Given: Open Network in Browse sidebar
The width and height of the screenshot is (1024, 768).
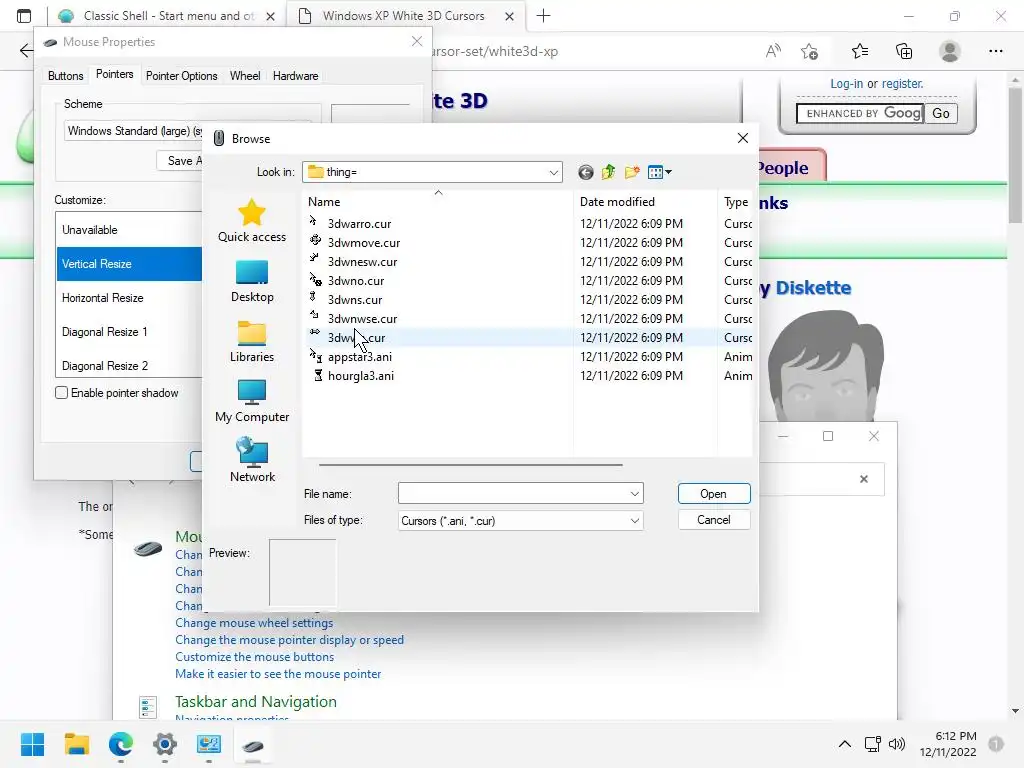Looking at the screenshot, I should click(x=252, y=460).
